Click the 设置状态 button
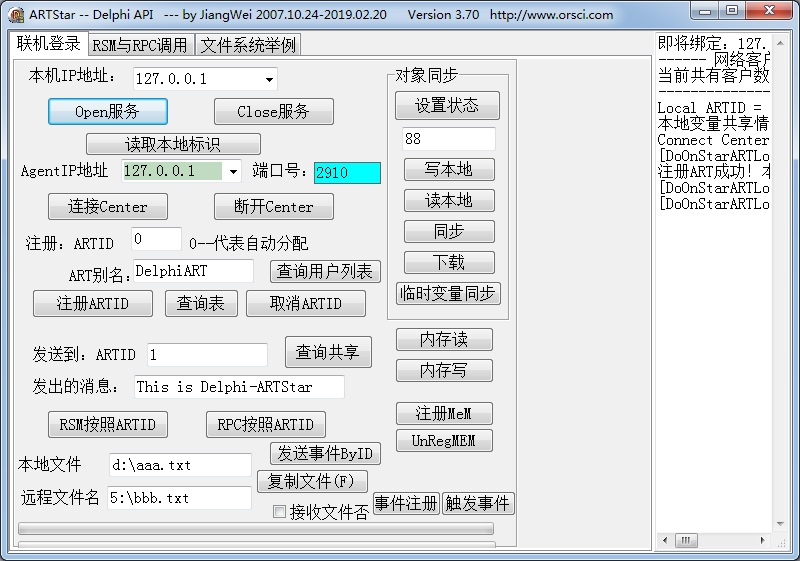800x561 pixels. pyautogui.click(x=447, y=106)
